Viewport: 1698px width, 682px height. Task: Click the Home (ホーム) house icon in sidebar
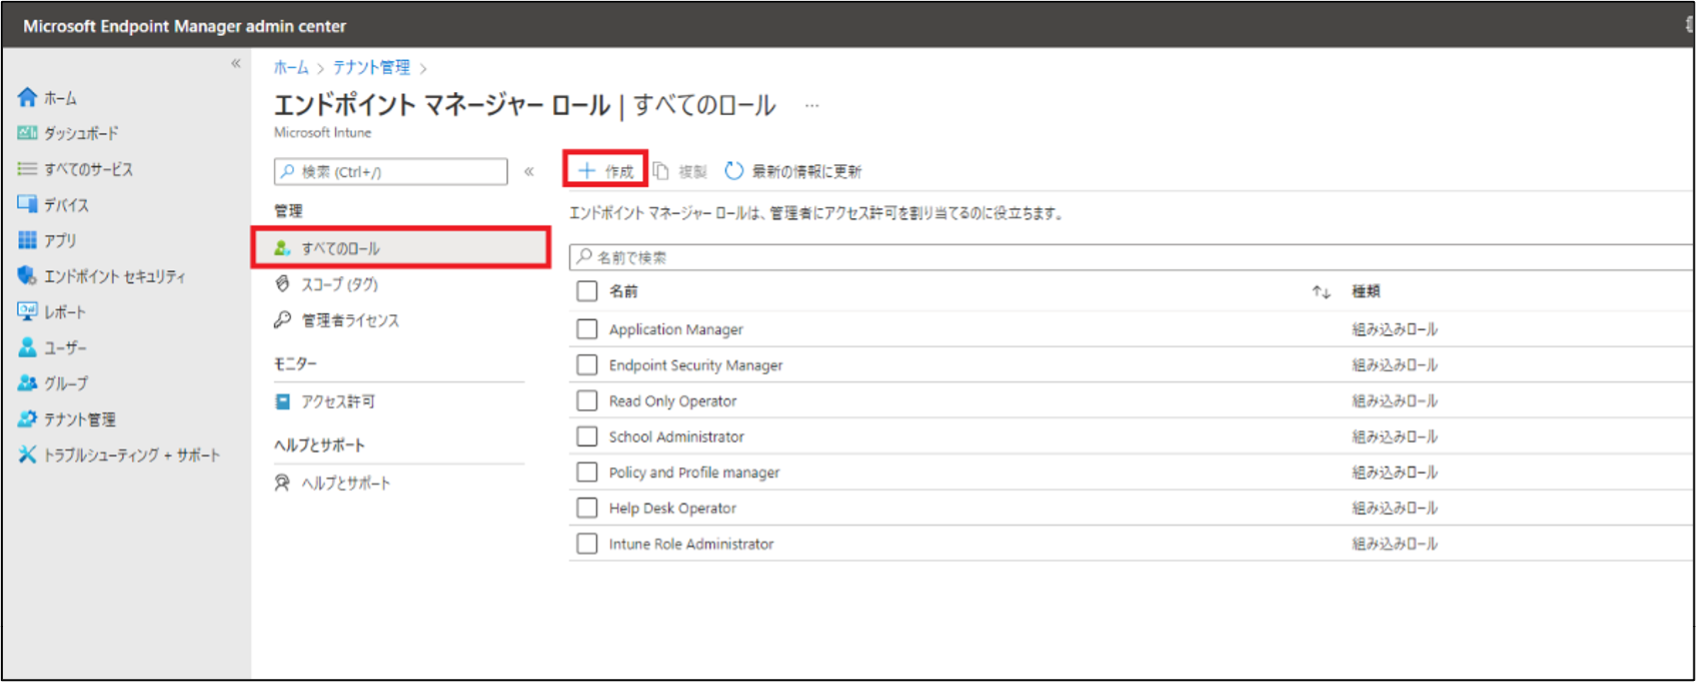[x=27, y=97]
